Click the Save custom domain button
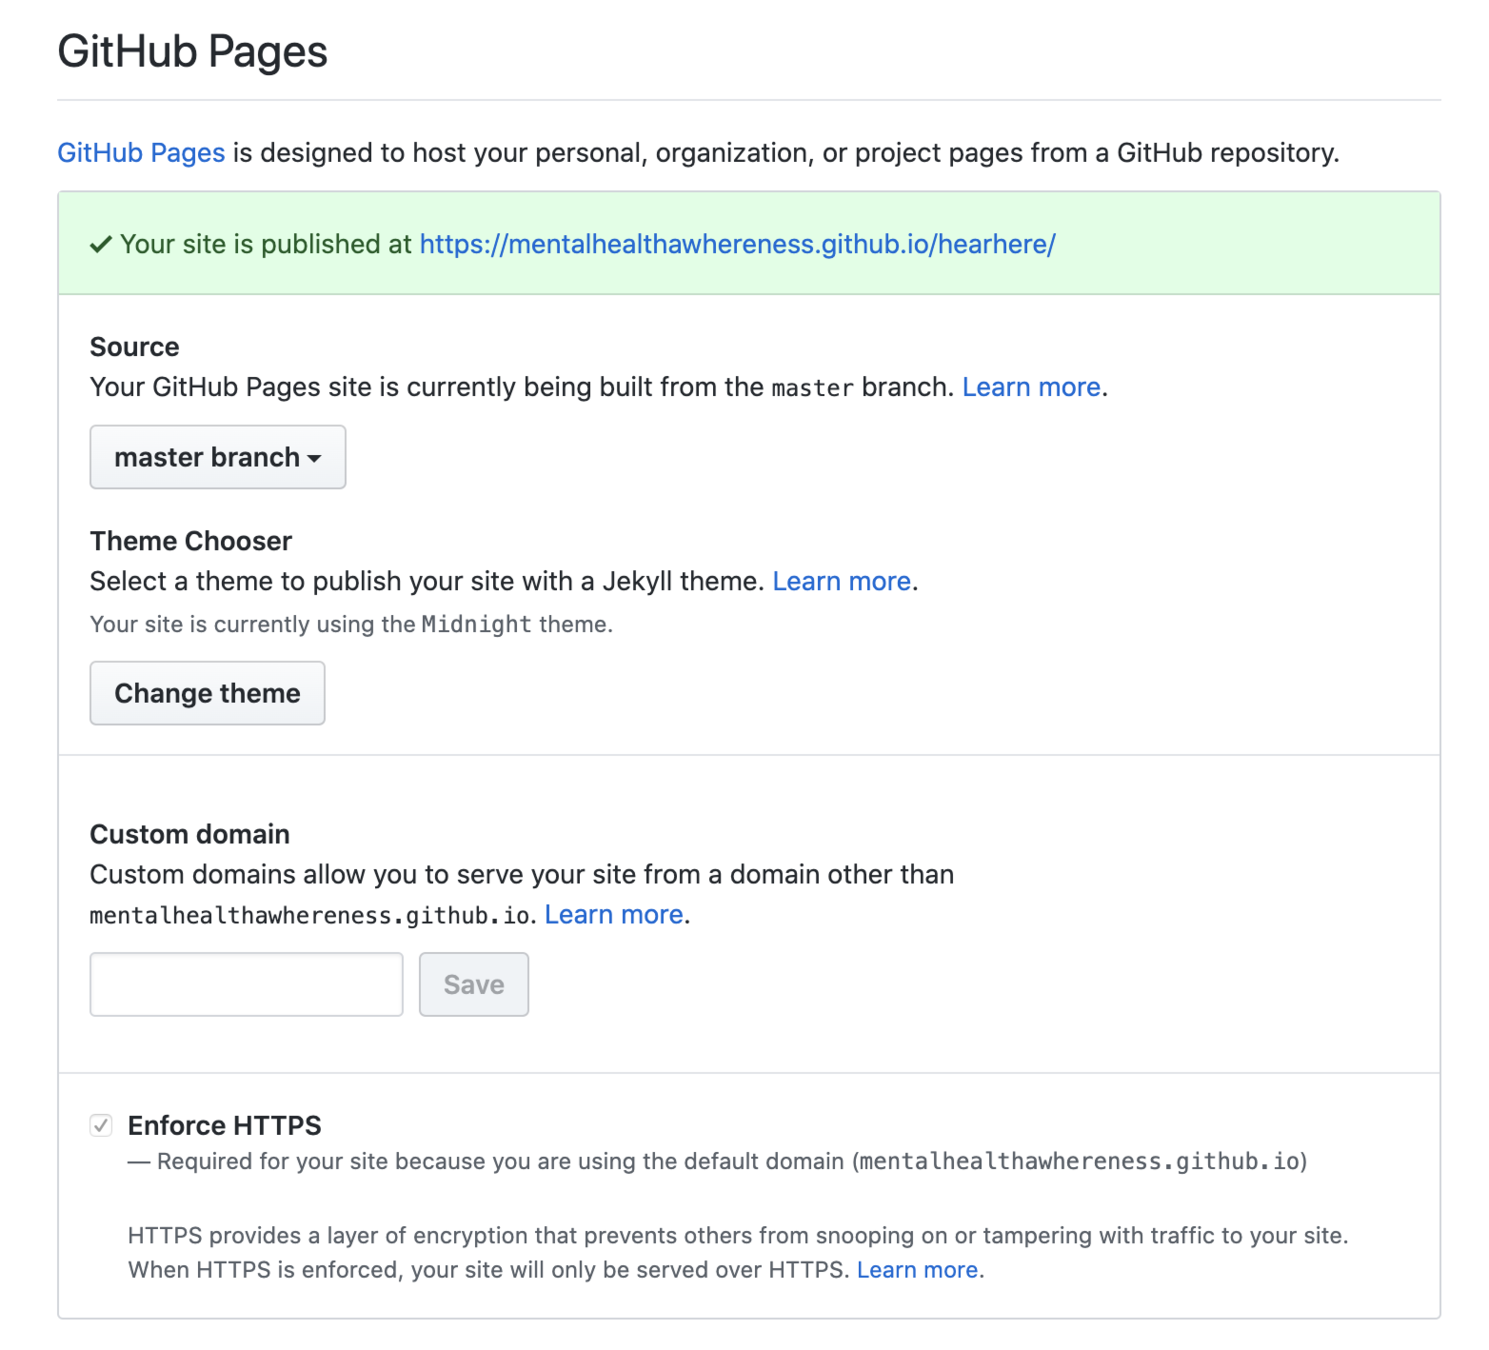This screenshot has height=1350, width=1489. click(x=474, y=985)
